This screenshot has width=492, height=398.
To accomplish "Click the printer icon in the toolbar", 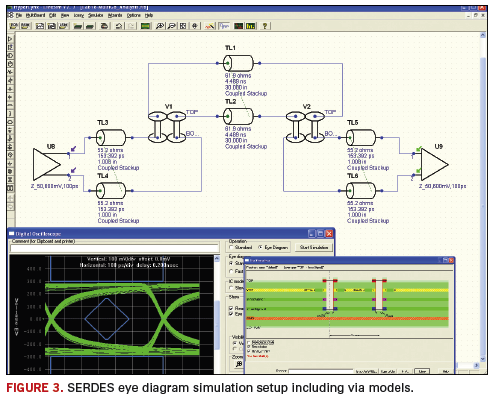I will [x=104, y=26].
